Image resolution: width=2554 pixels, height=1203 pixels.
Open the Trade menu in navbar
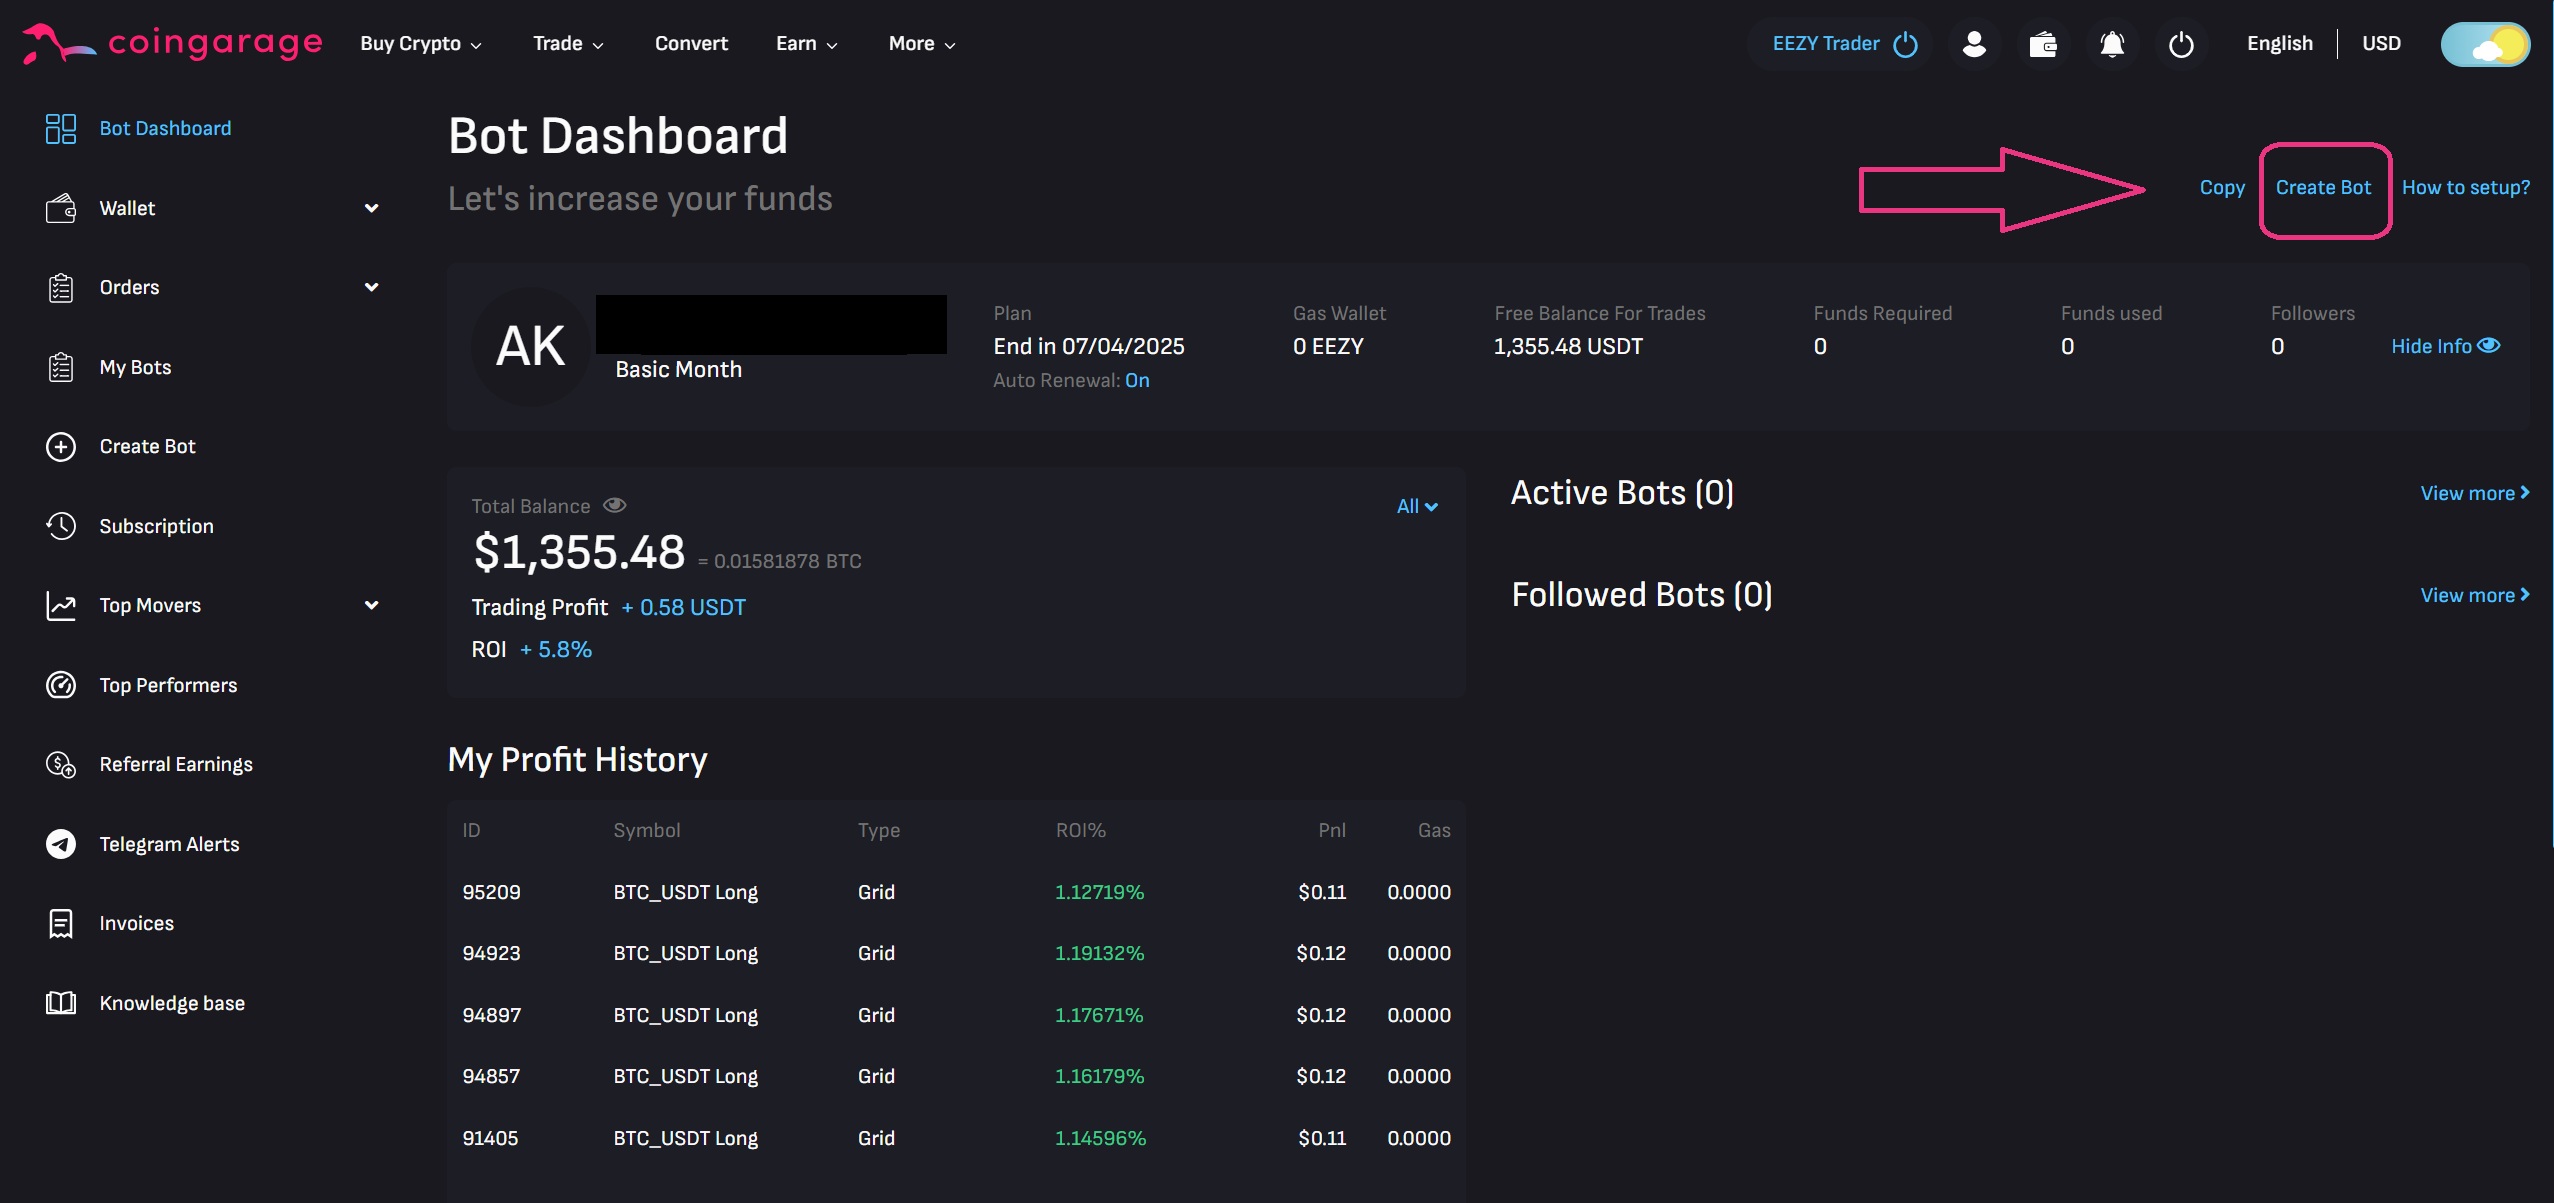click(x=567, y=44)
